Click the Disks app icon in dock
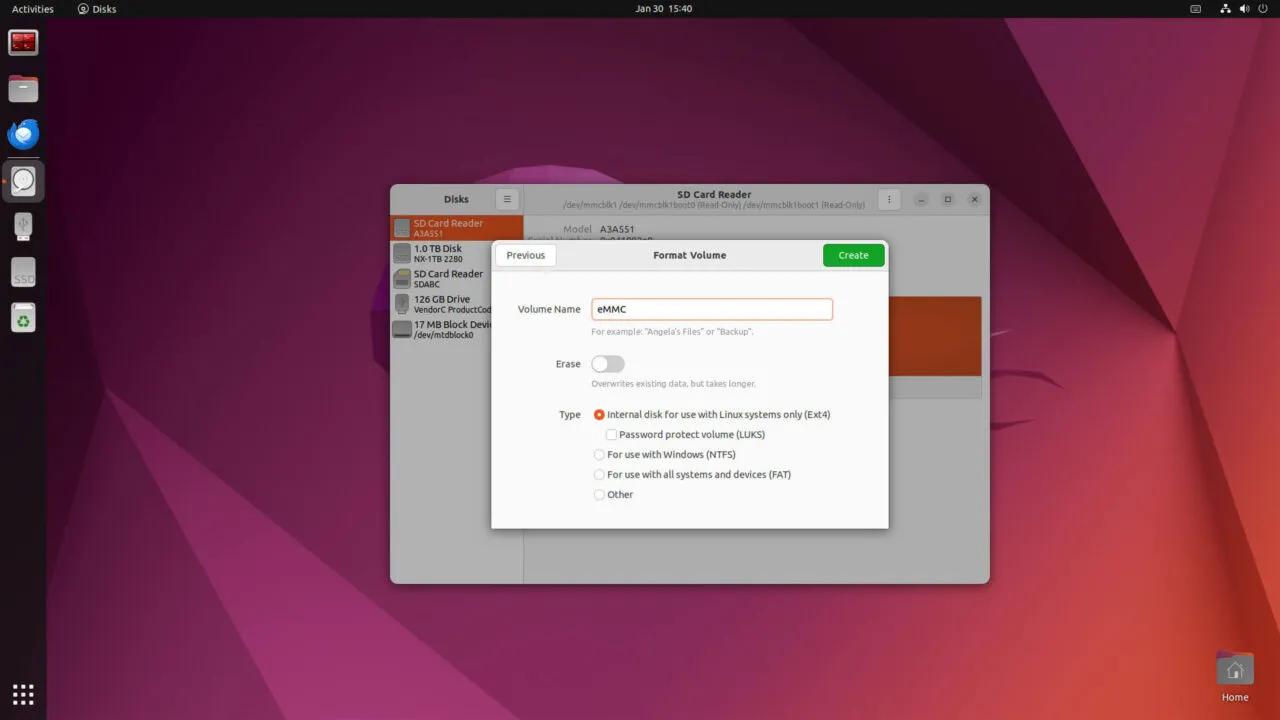This screenshot has height=720, width=1280. coord(23,181)
